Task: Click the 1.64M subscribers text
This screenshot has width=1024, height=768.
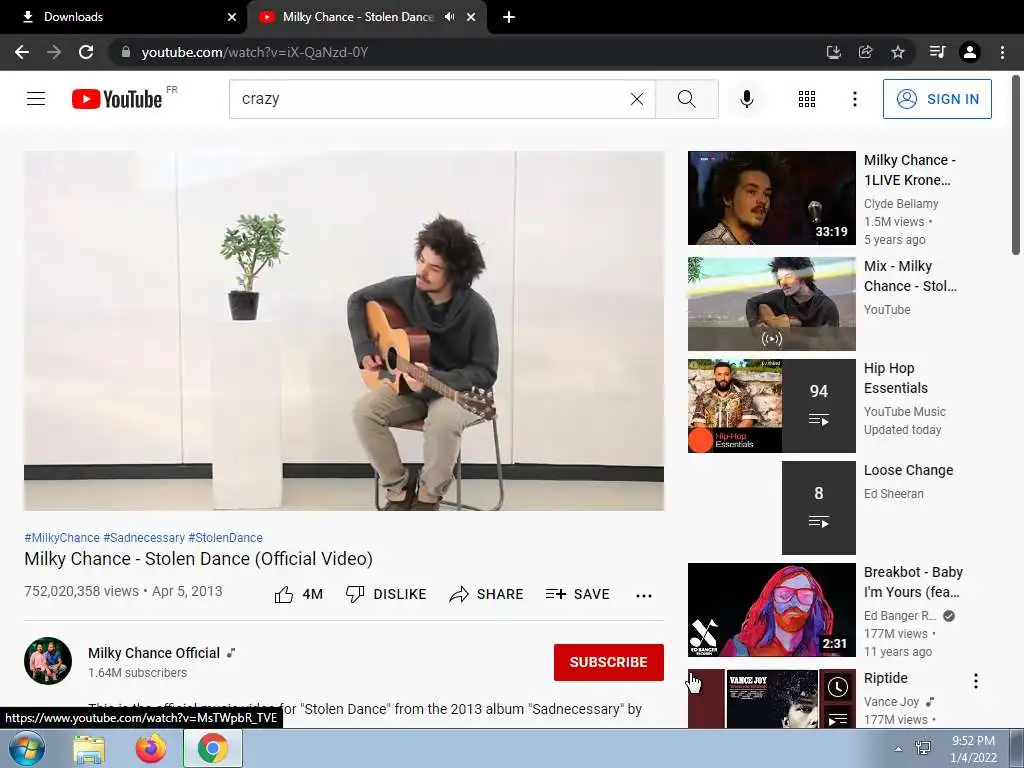Action: pyautogui.click(x=138, y=673)
